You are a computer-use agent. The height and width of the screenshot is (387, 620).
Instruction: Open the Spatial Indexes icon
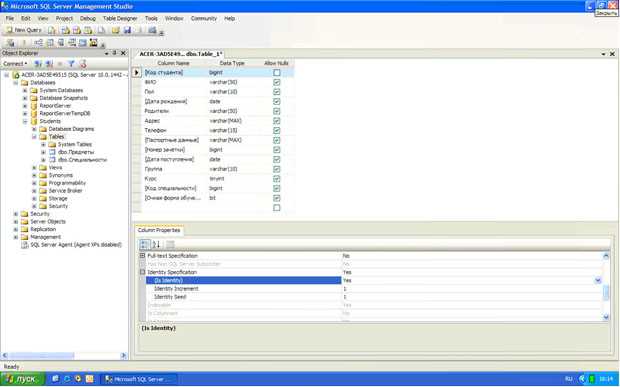tap(93, 42)
